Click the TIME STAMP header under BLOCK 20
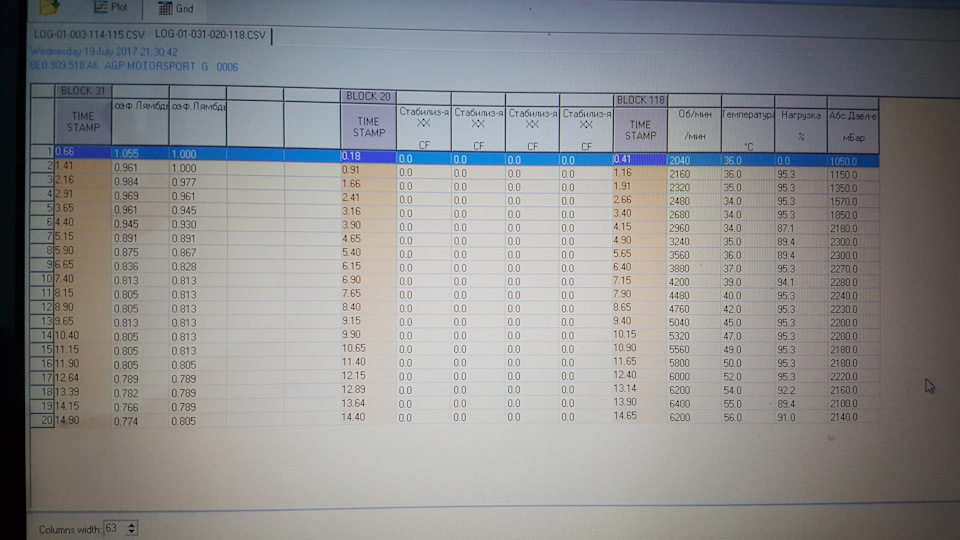The image size is (960, 540). (368, 127)
